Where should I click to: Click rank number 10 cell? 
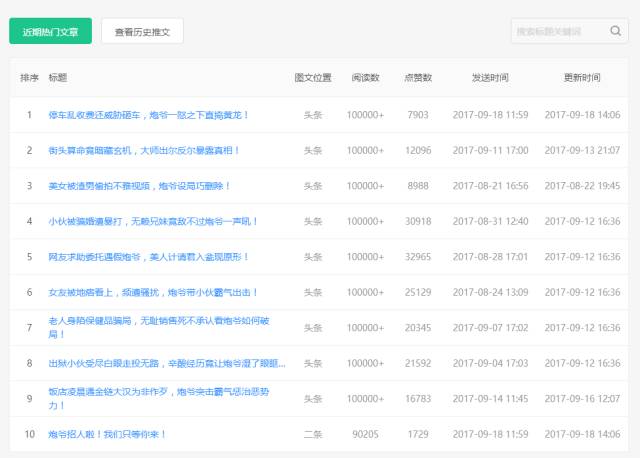[x=29, y=434]
